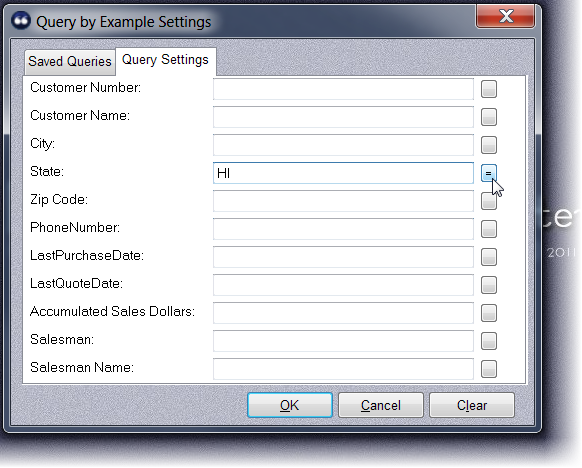Toggle the PhoneNumber operator button
Image resolution: width=582 pixels, height=468 pixels.
click(x=488, y=229)
